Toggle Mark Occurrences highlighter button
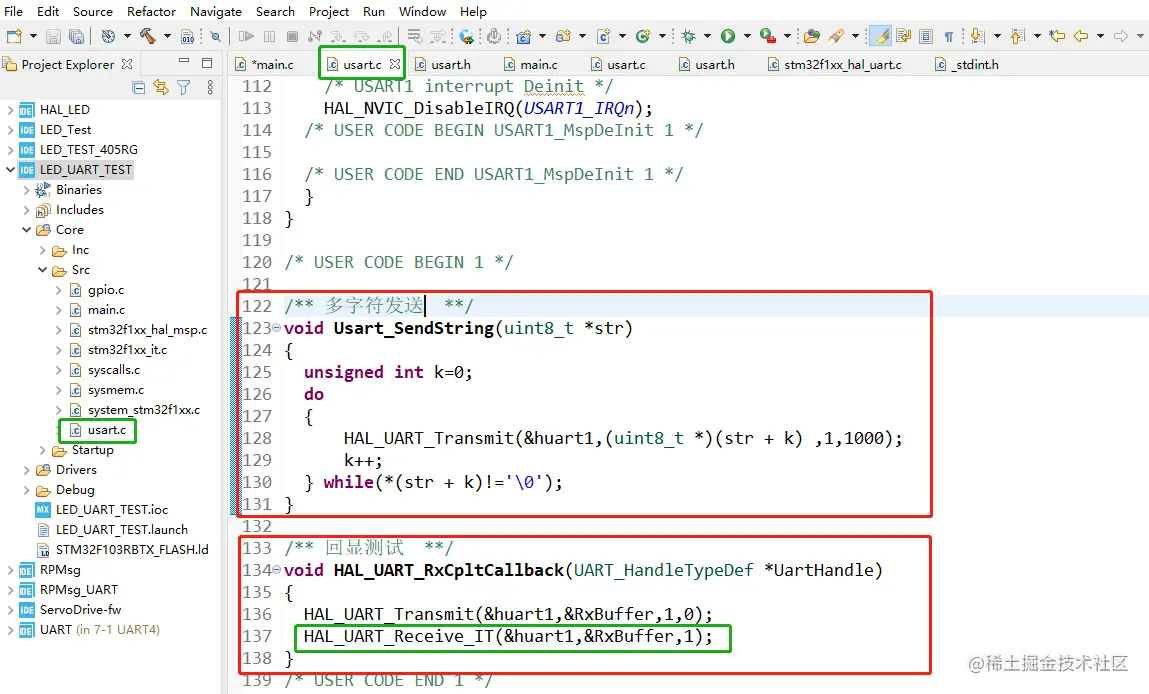1149x694 pixels. (x=882, y=36)
